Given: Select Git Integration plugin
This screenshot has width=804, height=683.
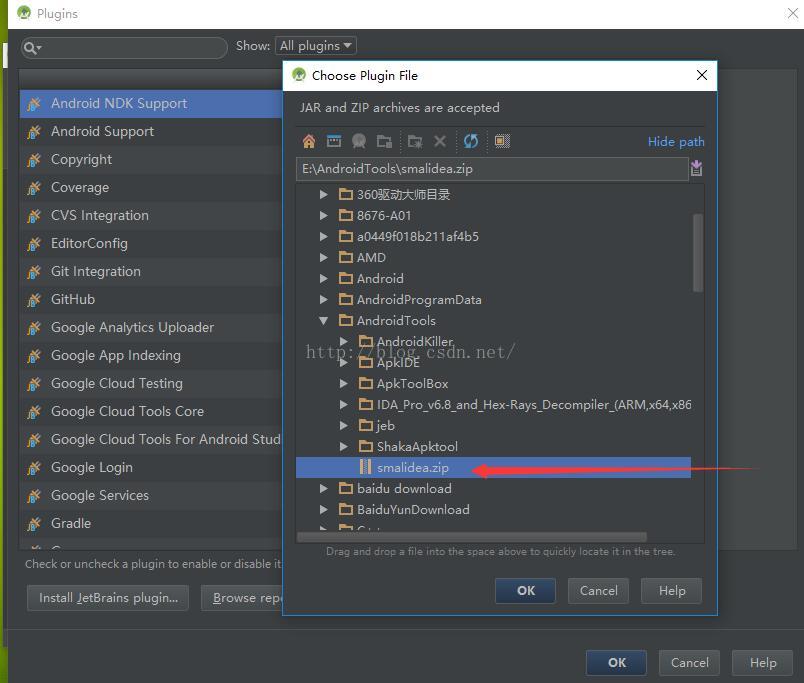Looking at the screenshot, I should point(151,271).
